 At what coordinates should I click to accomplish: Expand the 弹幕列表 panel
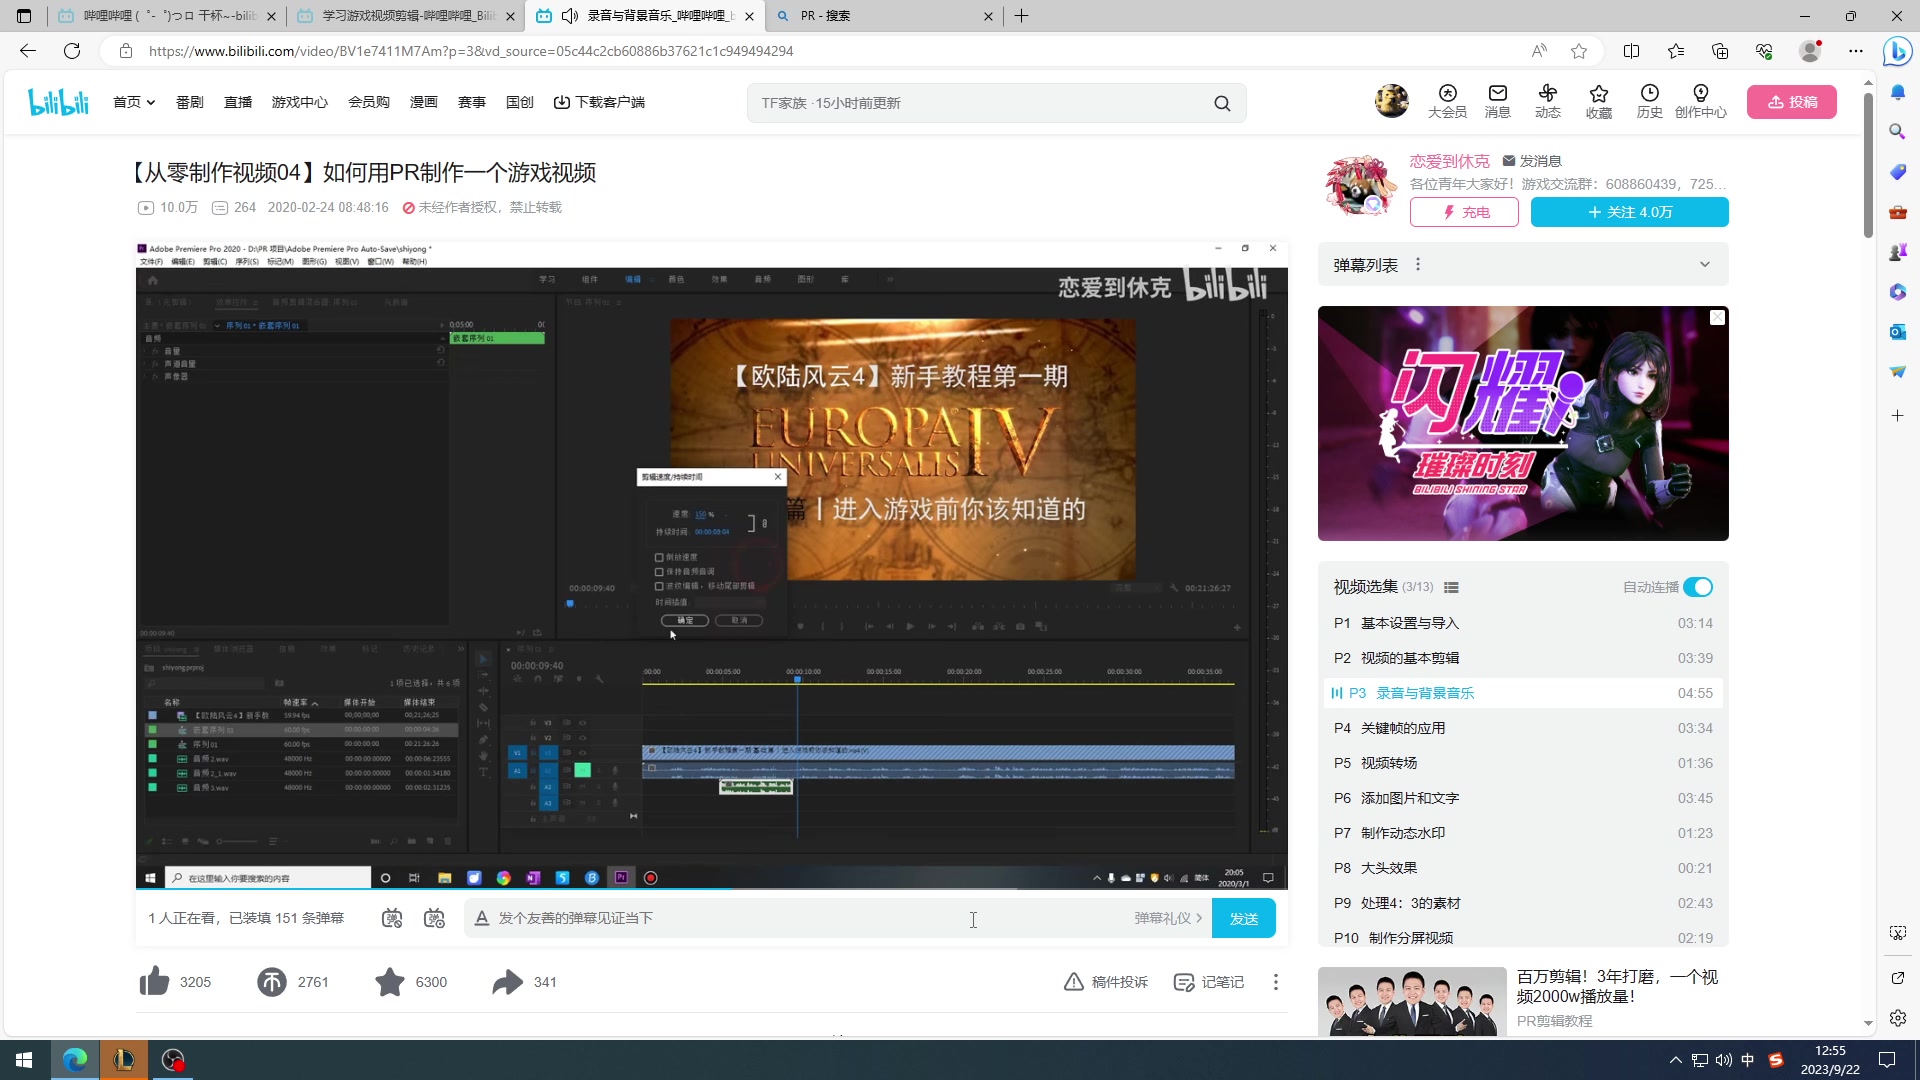coord(1704,265)
